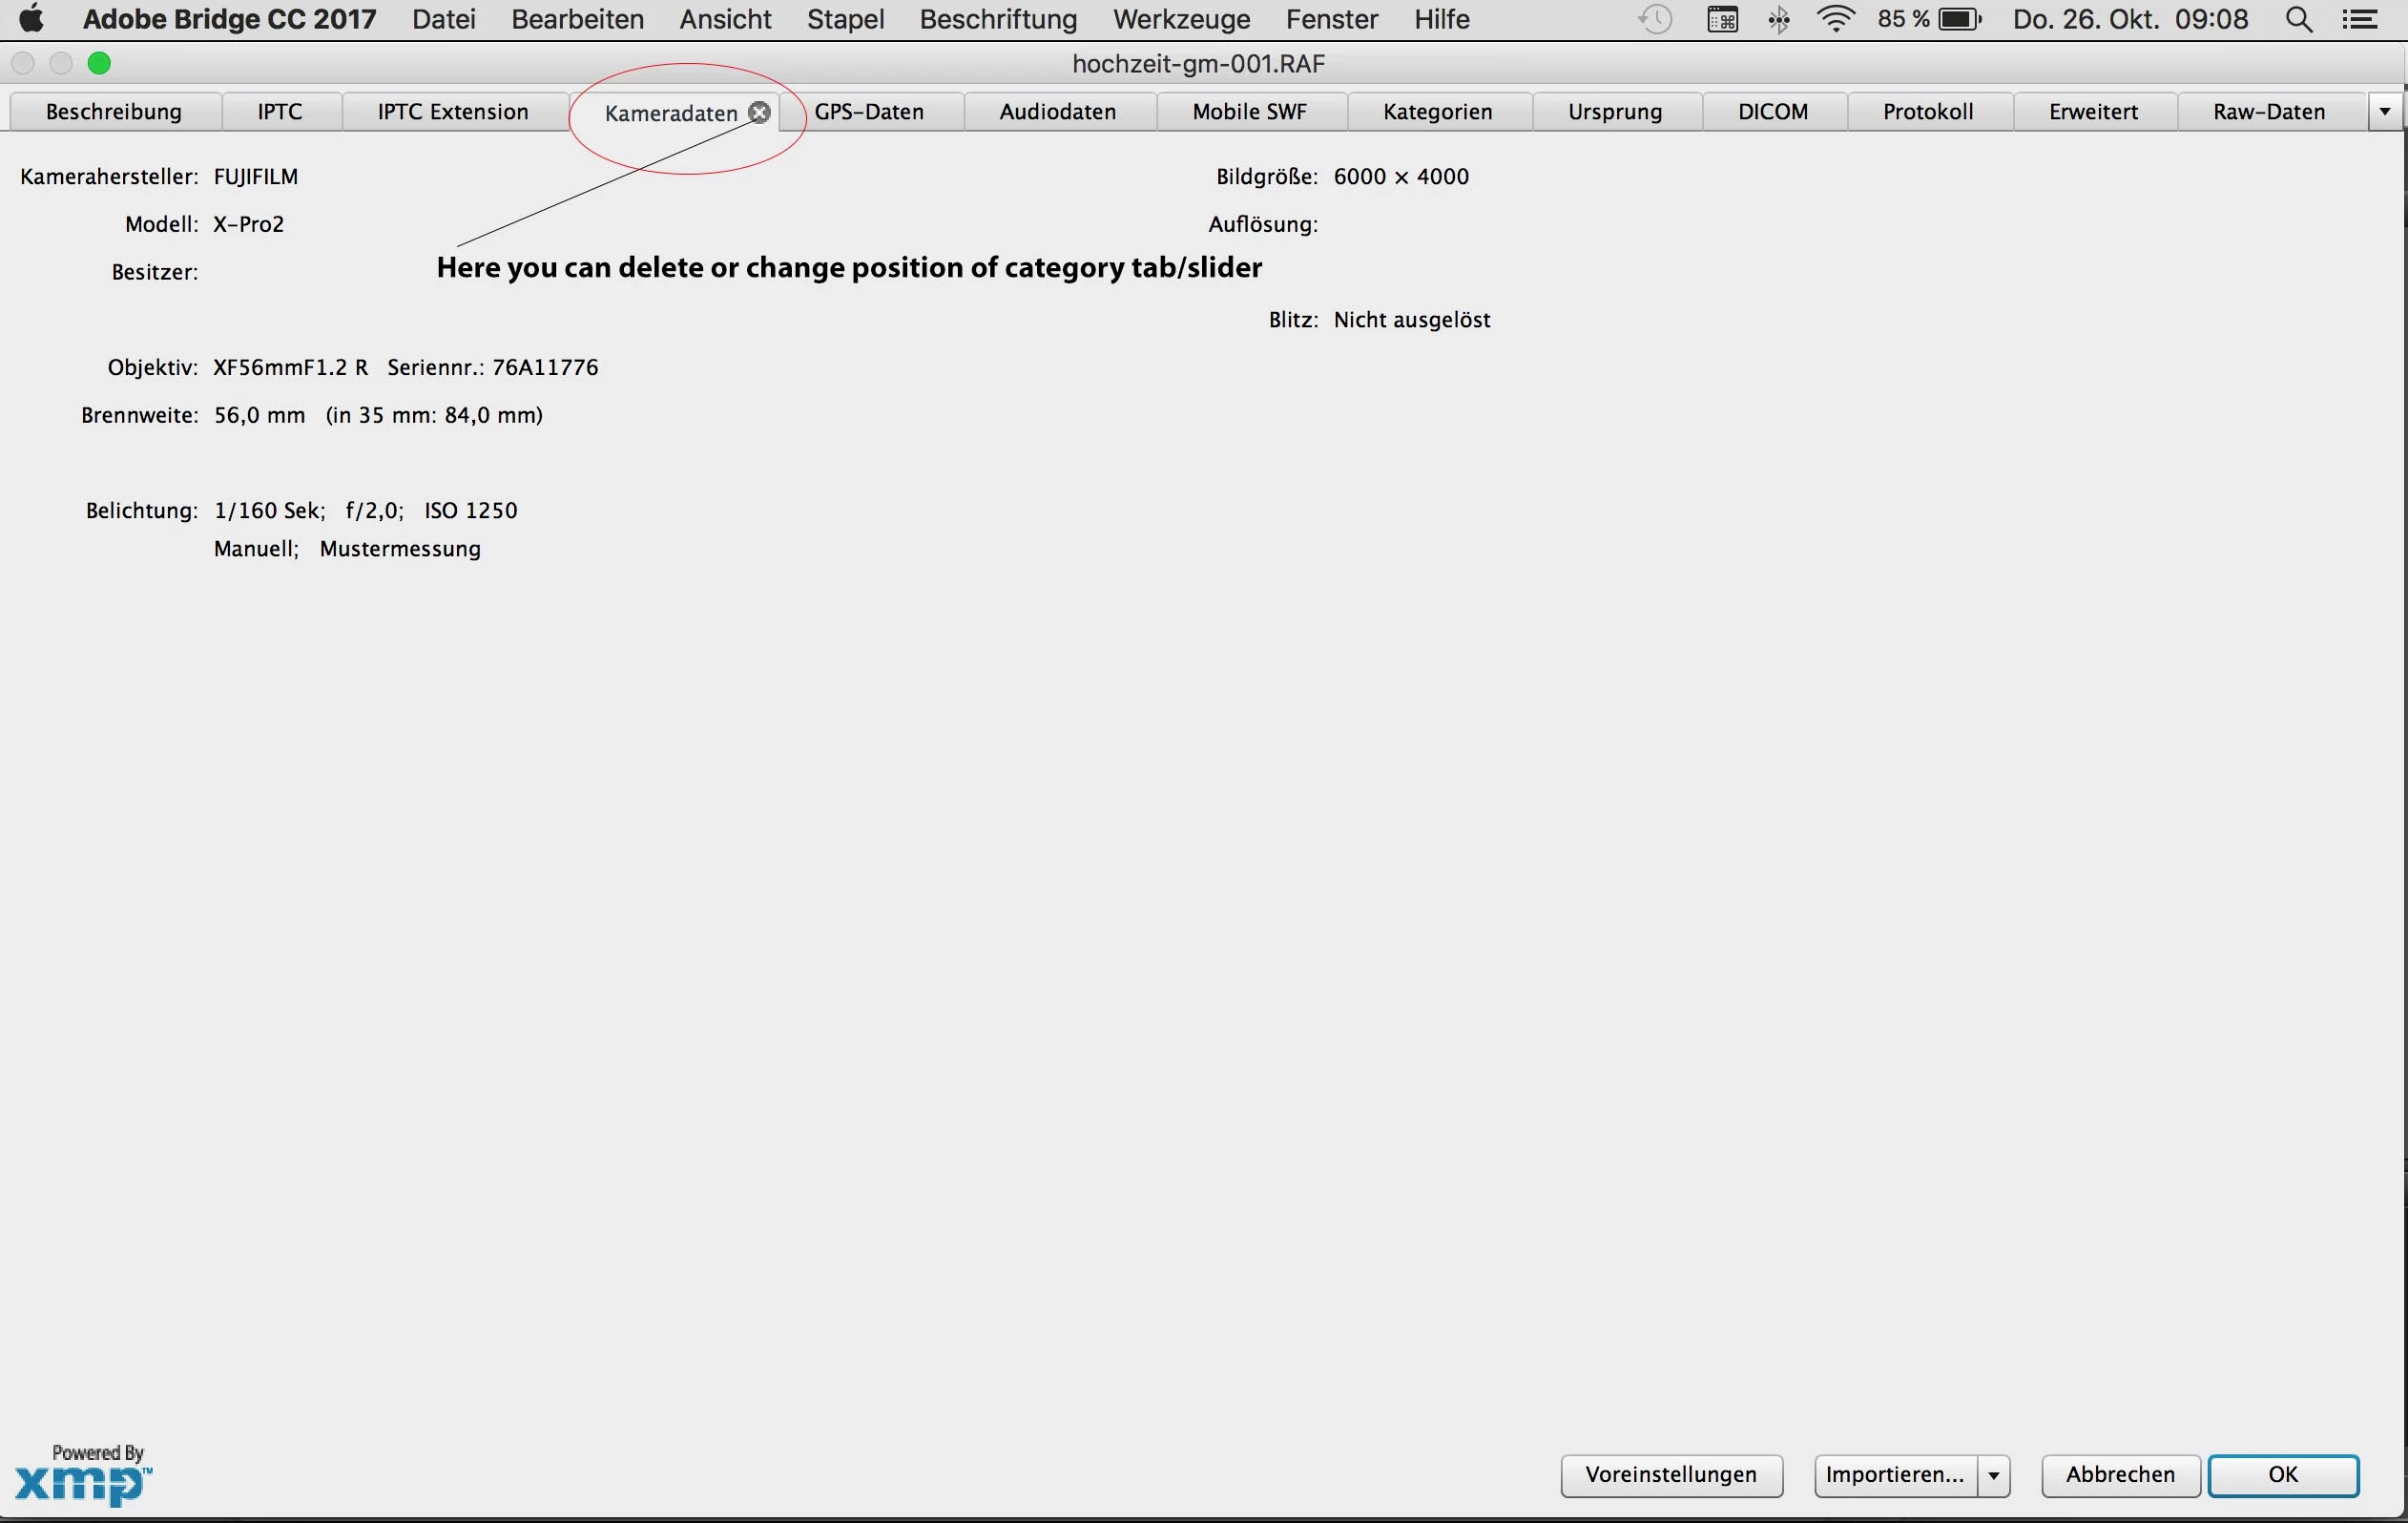
Task: Open the Beschriftung menu
Action: click(998, 20)
